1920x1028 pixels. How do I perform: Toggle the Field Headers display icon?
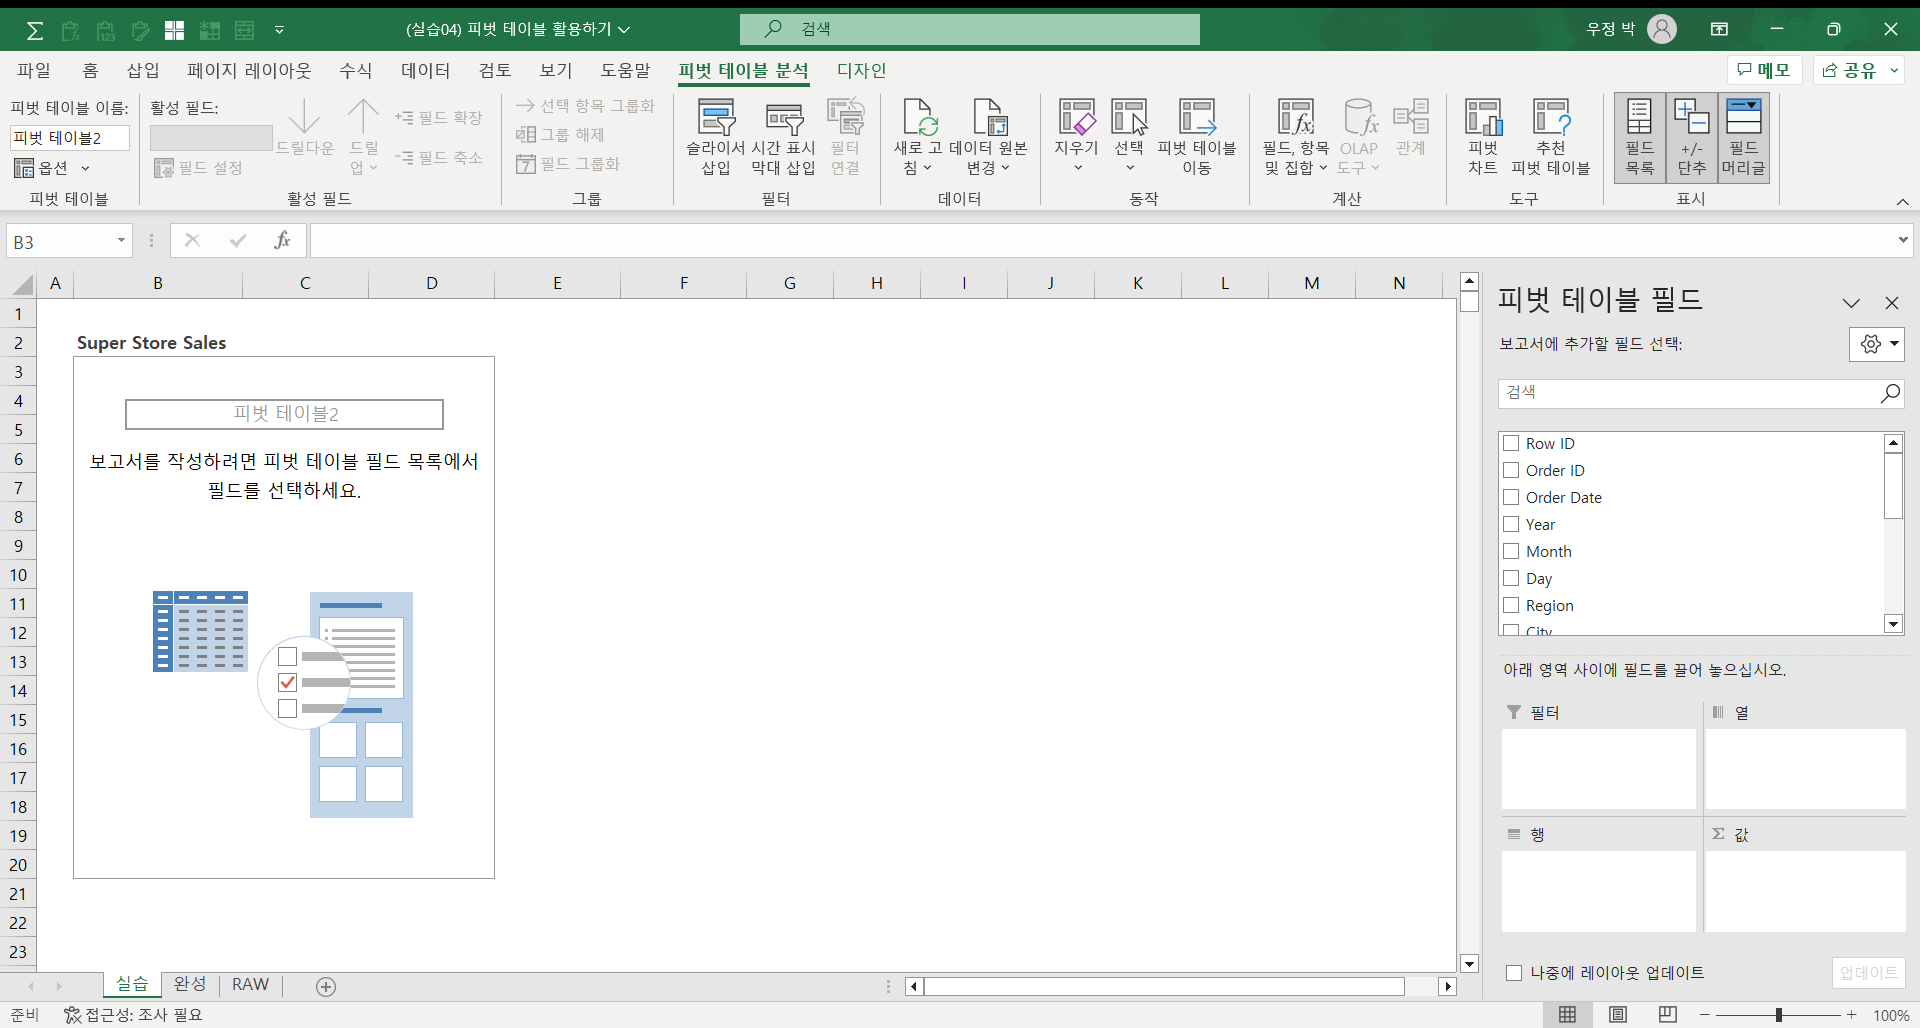point(1744,138)
